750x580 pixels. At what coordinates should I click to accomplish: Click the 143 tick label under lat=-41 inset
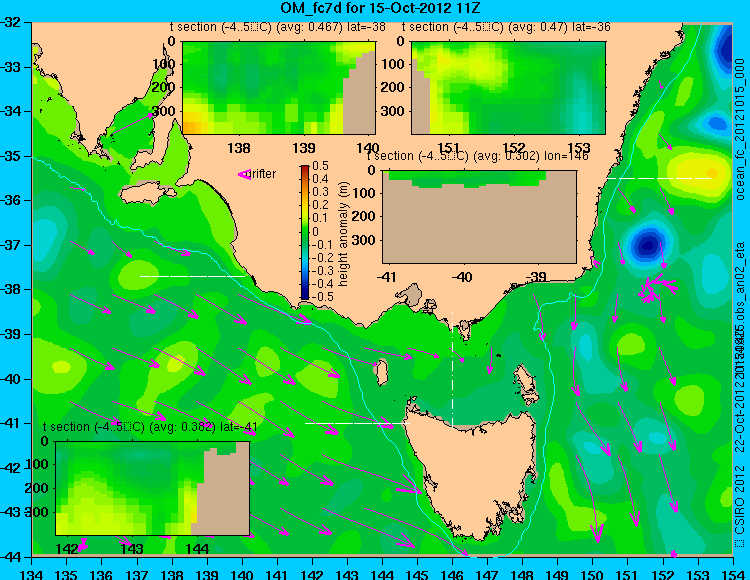point(132,549)
